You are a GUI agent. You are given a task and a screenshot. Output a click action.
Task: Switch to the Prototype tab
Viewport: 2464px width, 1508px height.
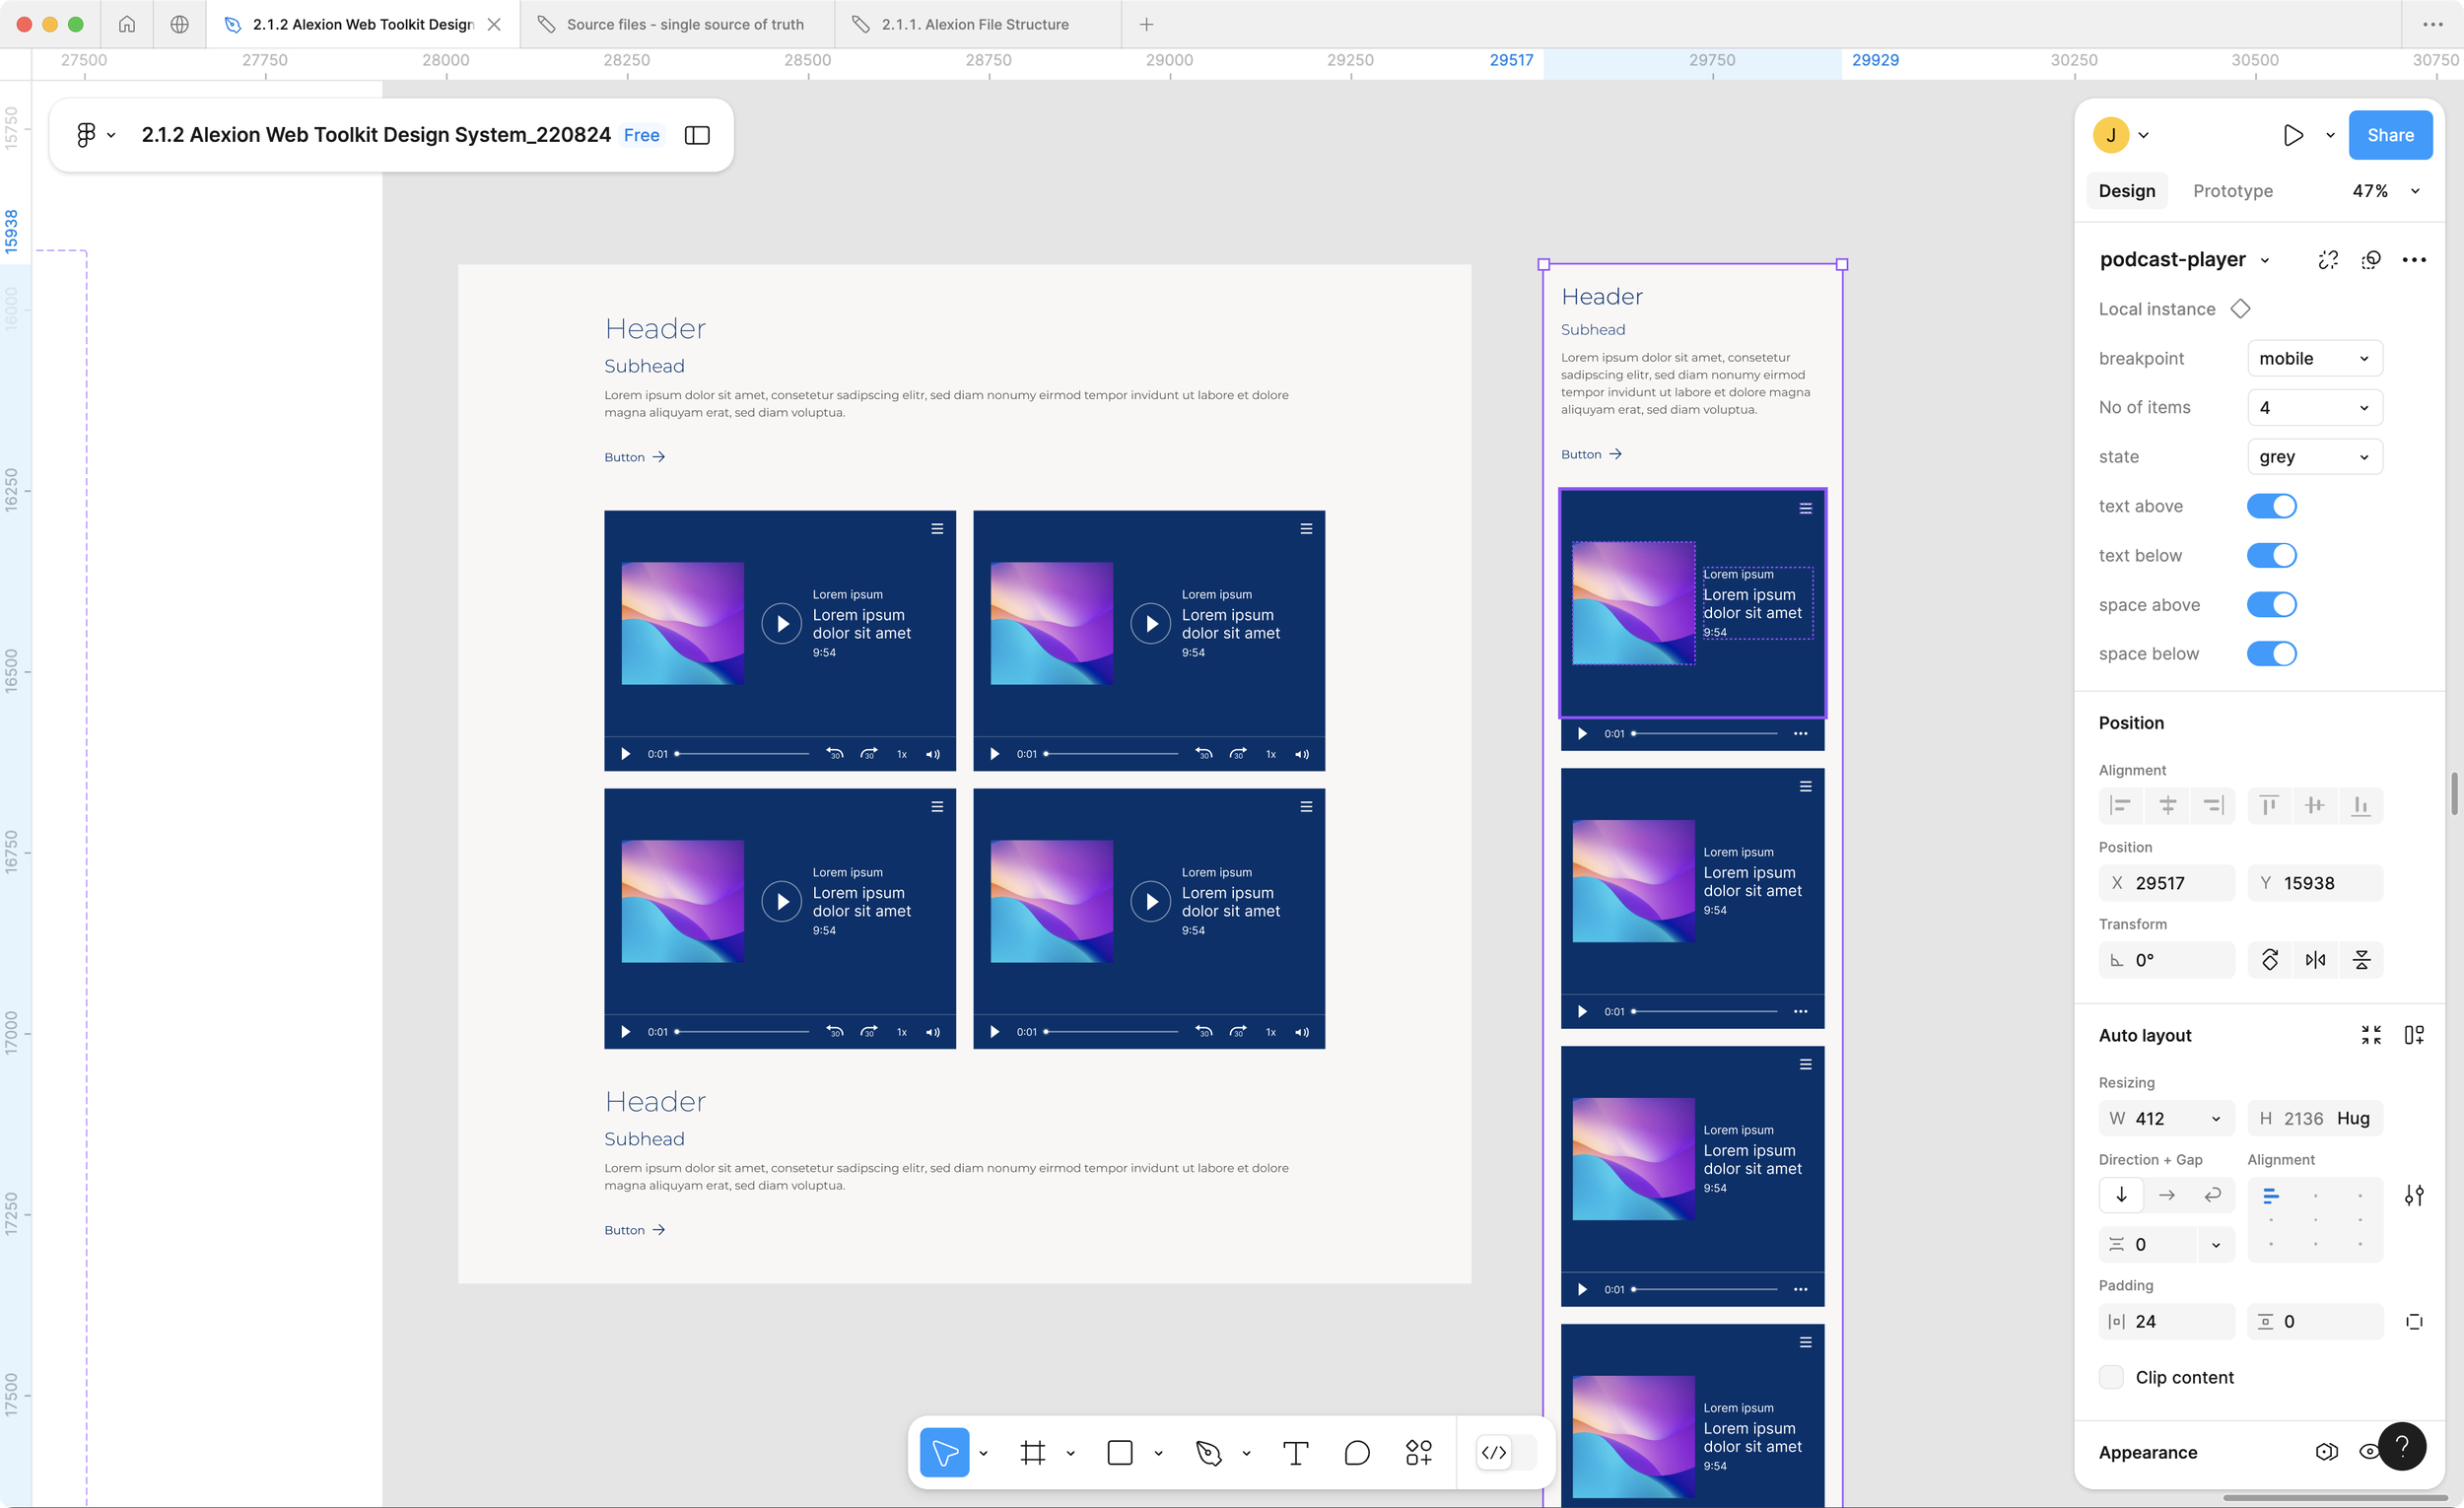pyautogui.click(x=2233, y=191)
